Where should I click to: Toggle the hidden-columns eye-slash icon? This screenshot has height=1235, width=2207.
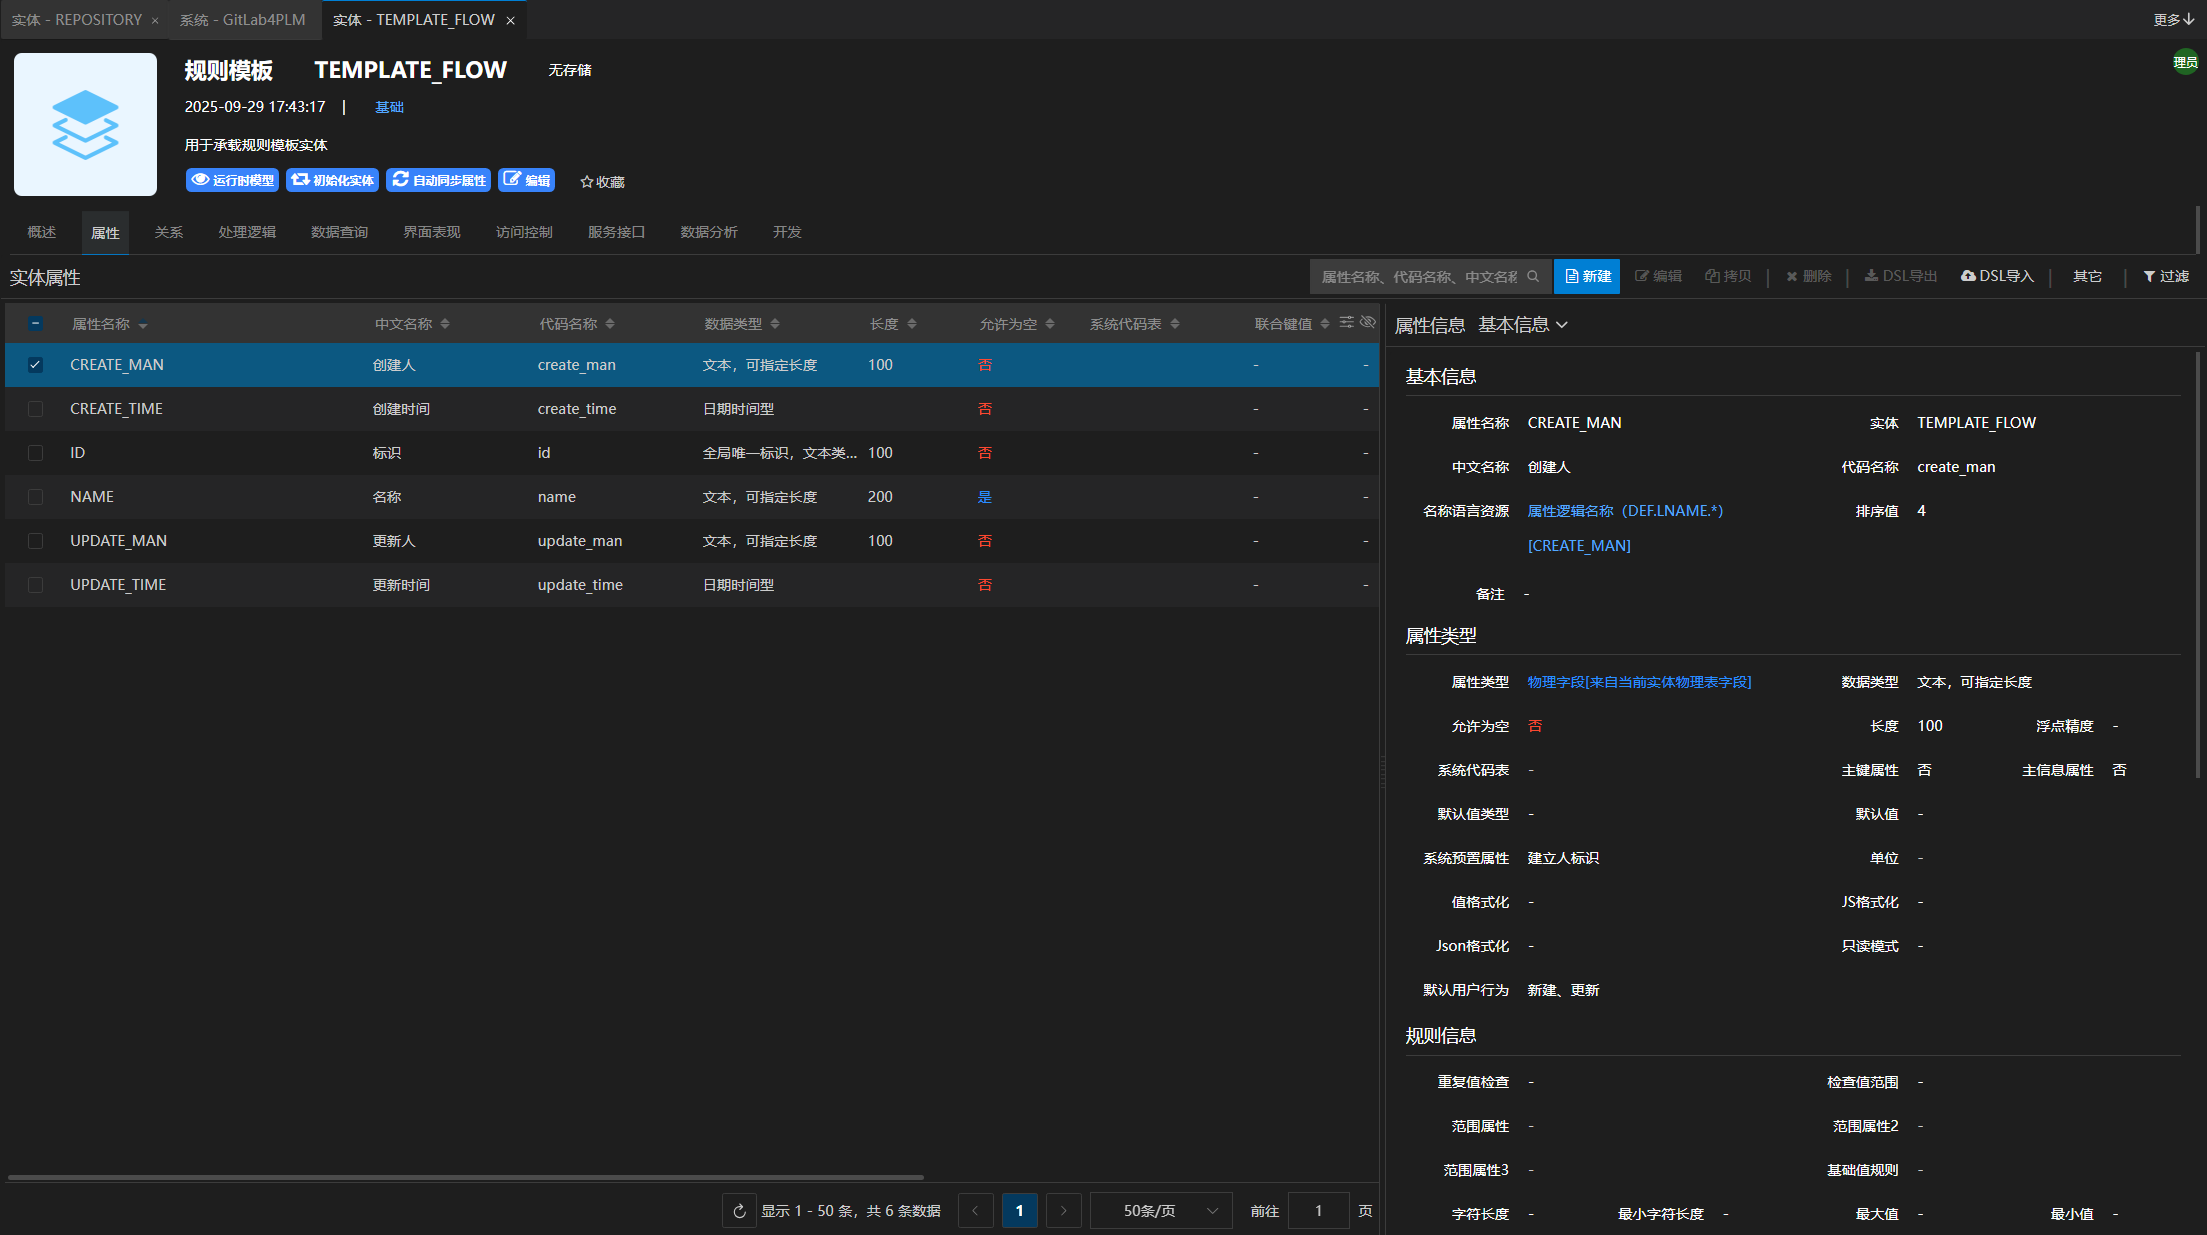(1367, 322)
